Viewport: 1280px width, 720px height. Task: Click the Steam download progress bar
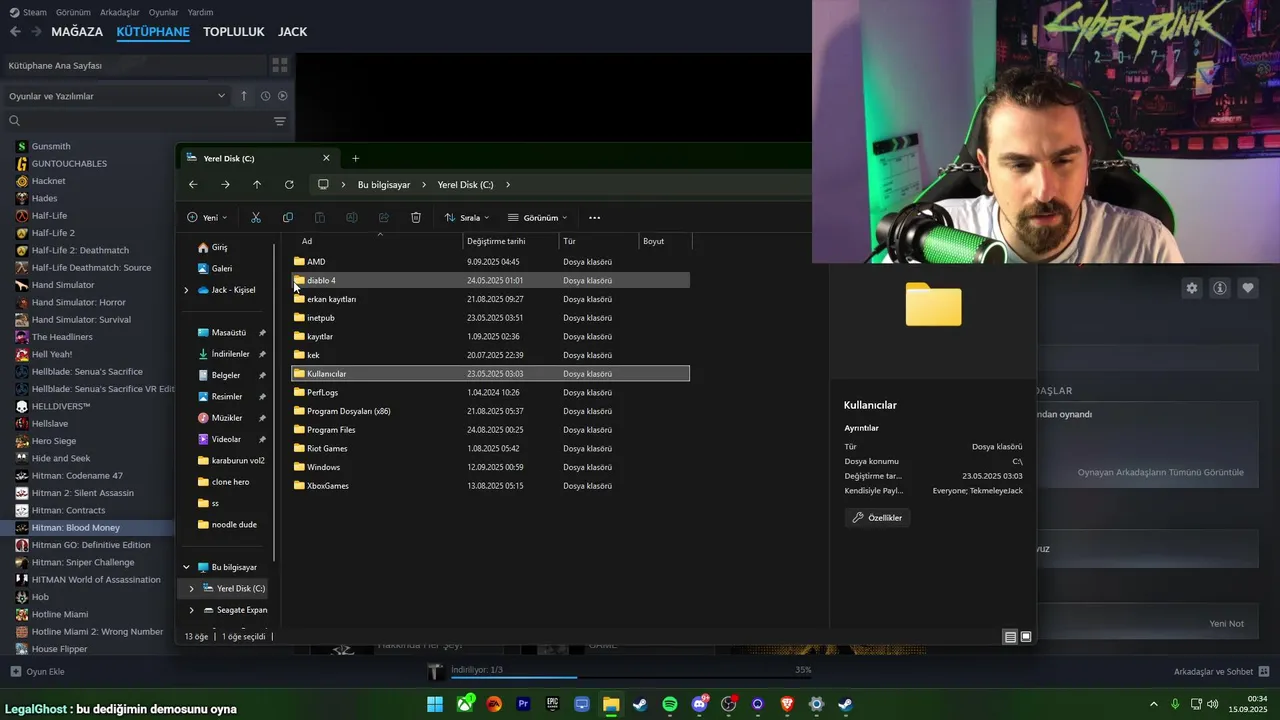(x=631, y=677)
